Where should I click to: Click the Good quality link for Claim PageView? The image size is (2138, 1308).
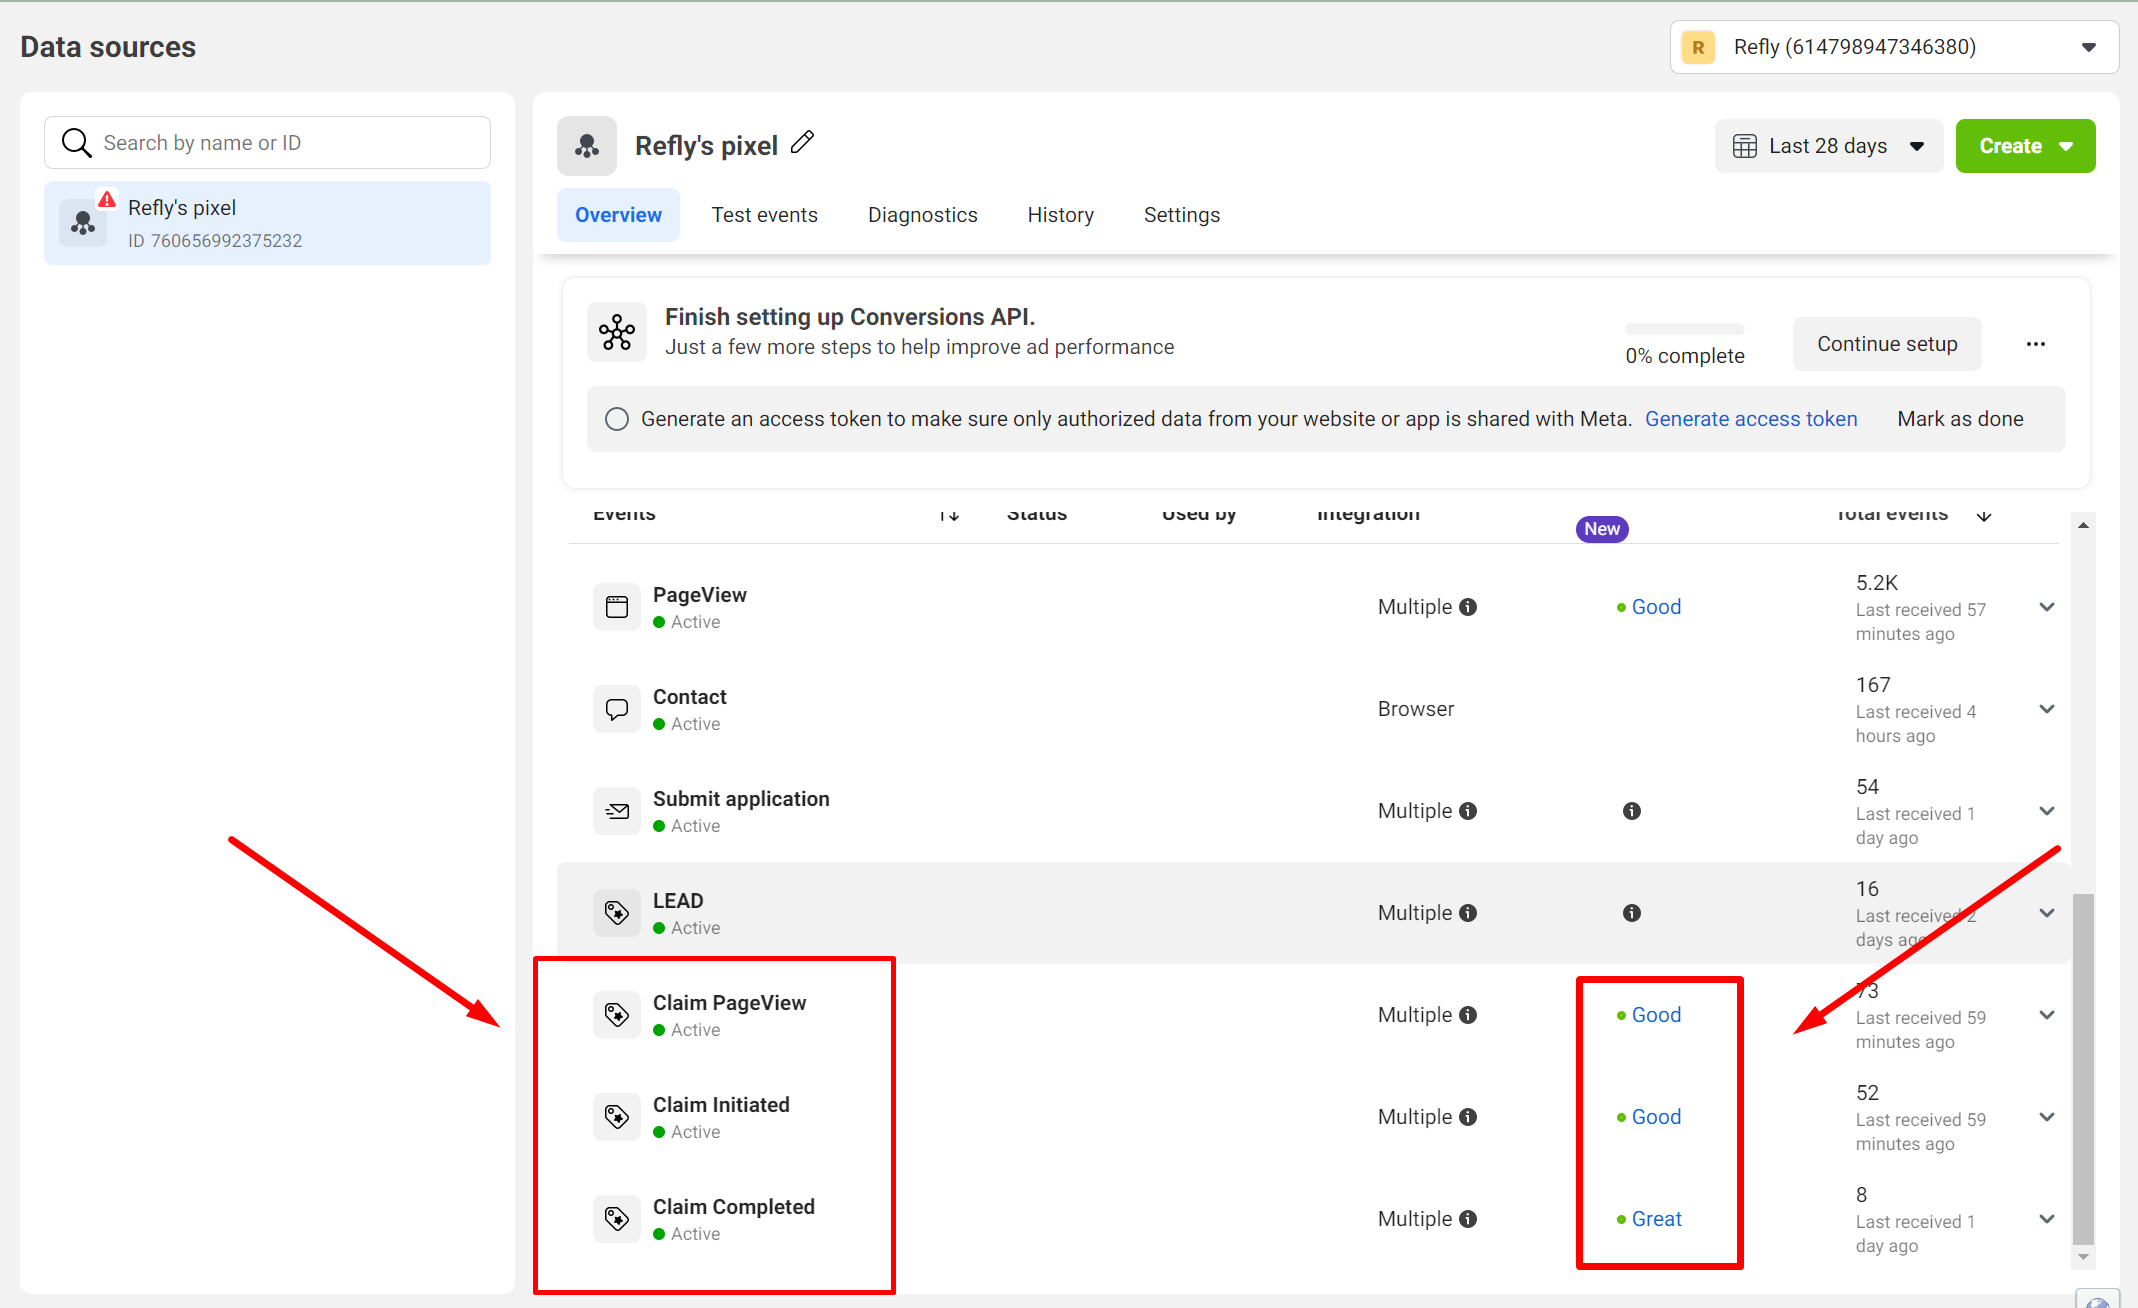1656,1015
